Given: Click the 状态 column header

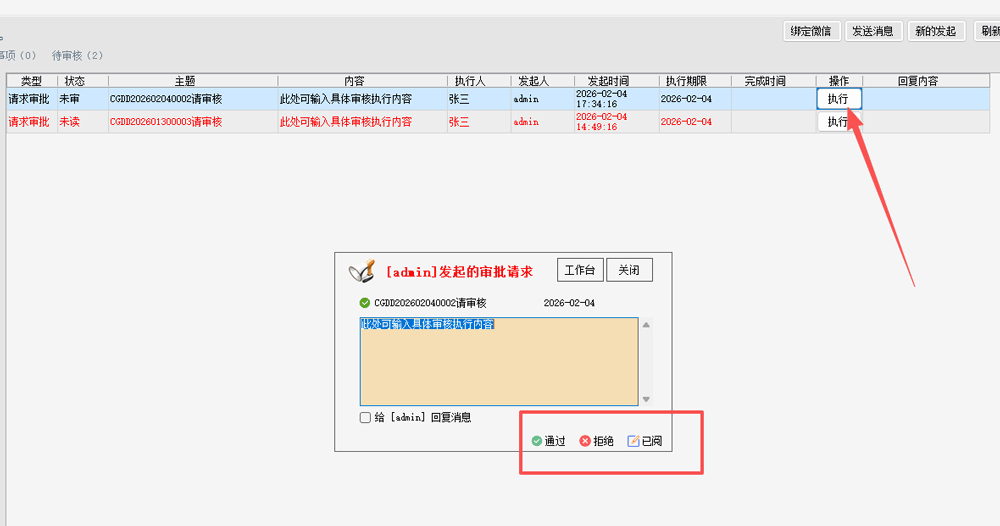Looking at the screenshot, I should [x=75, y=81].
